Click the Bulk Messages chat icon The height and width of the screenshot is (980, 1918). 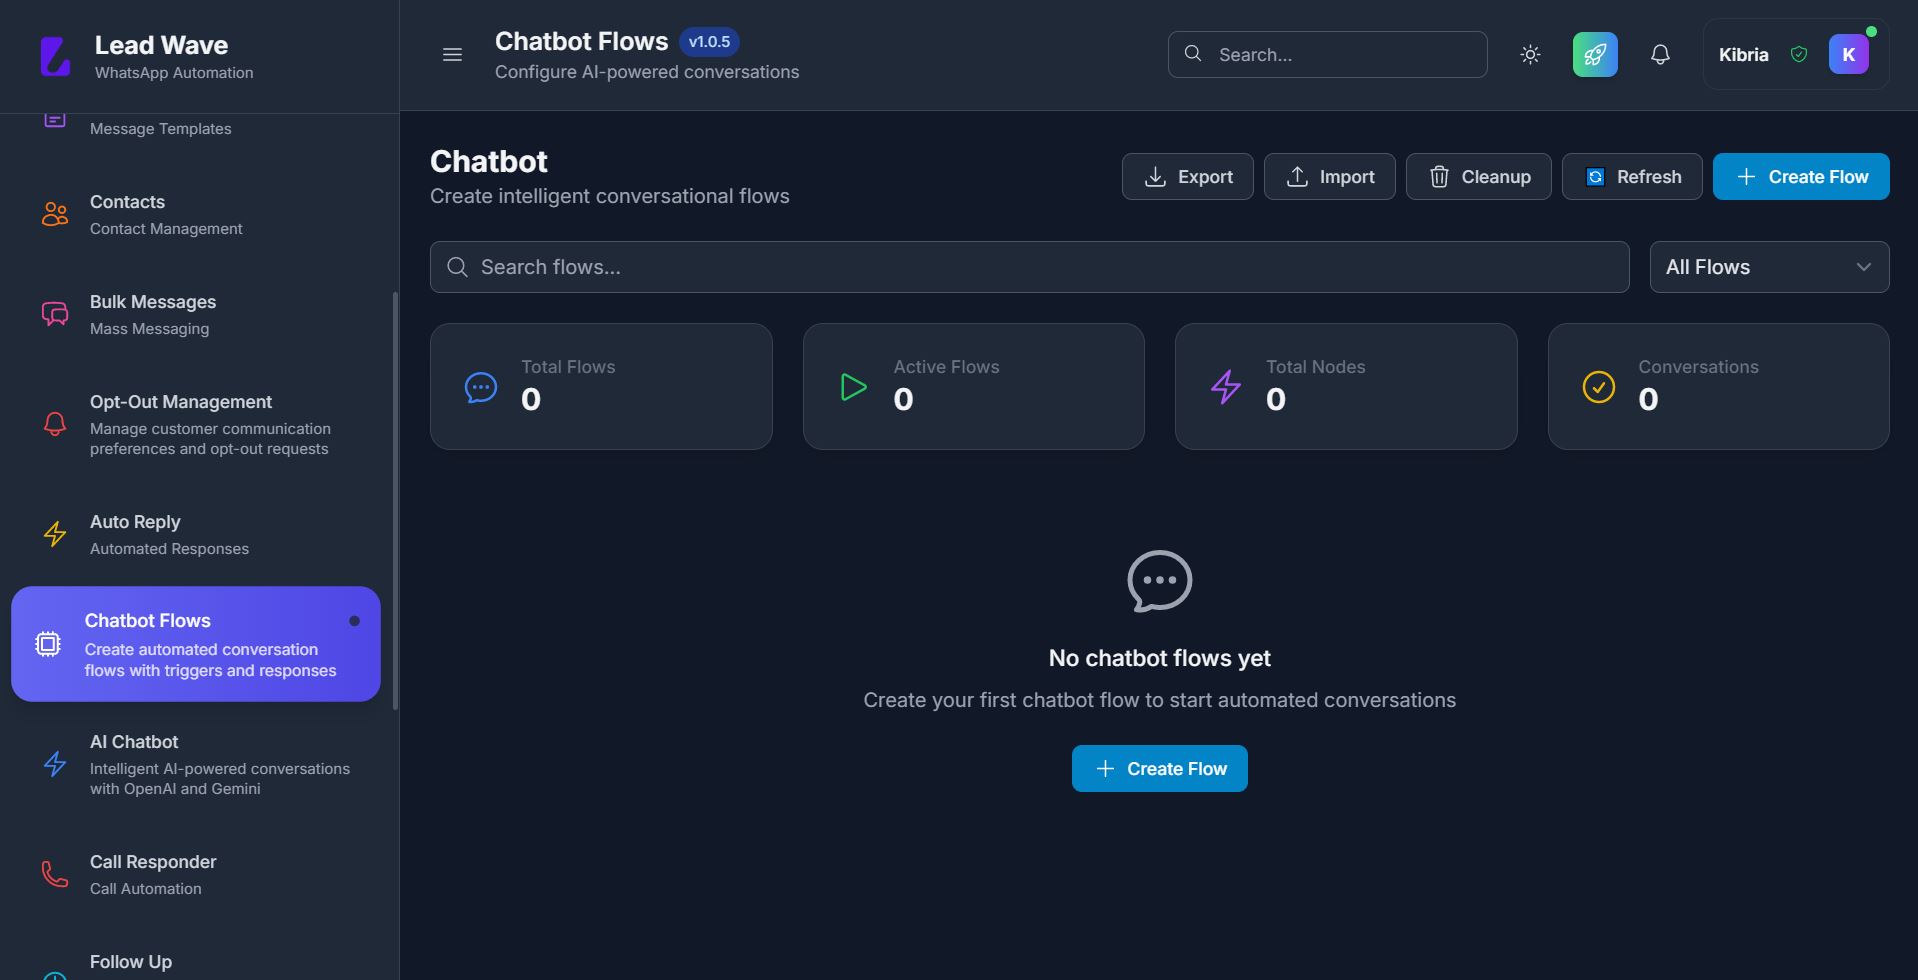55,314
